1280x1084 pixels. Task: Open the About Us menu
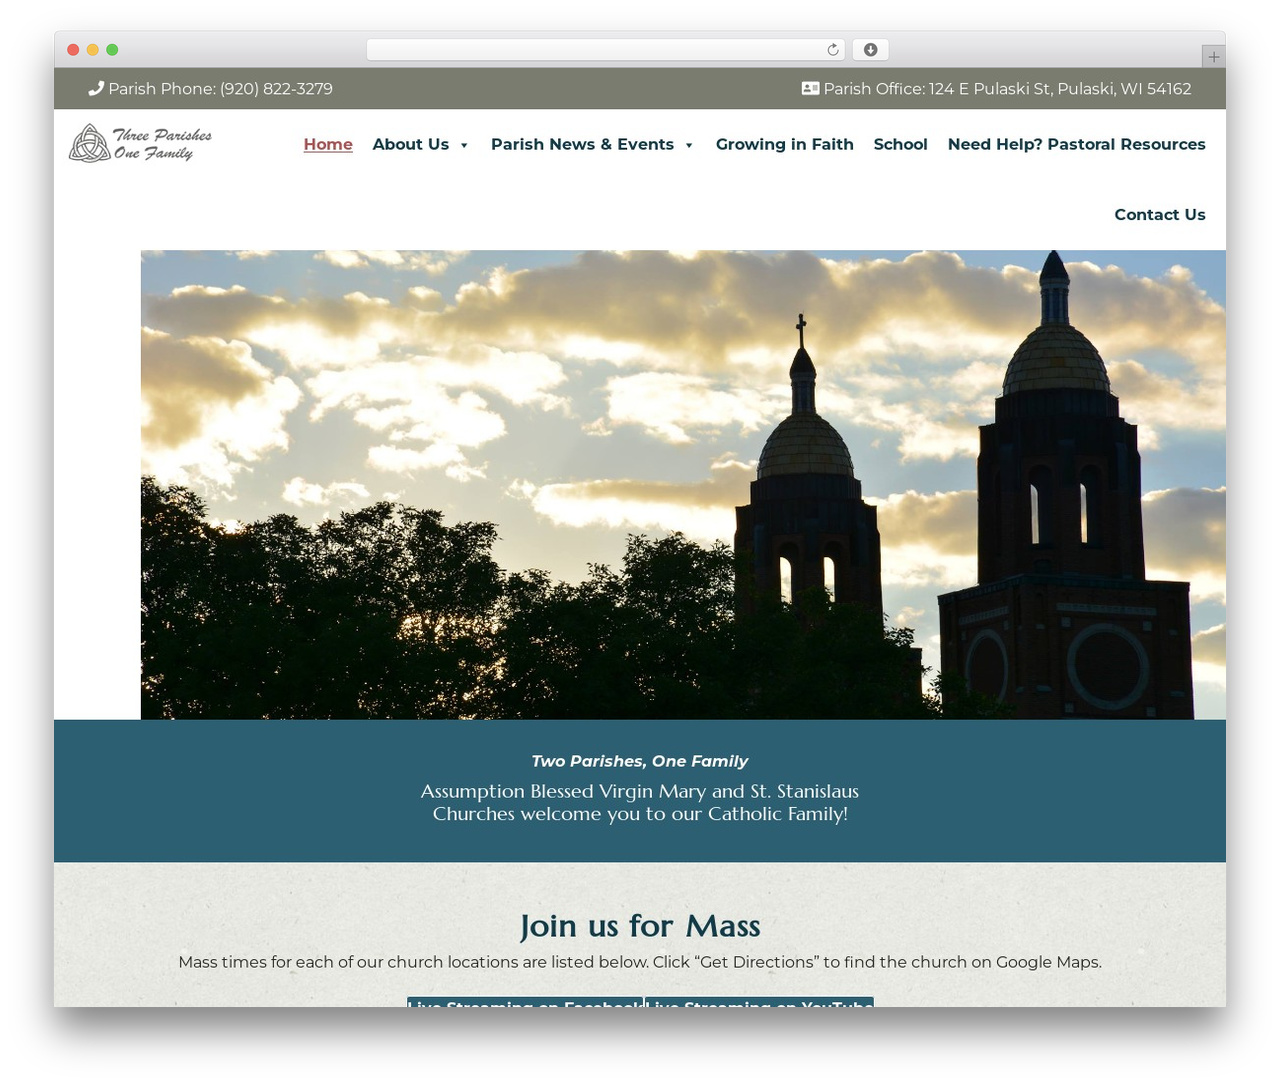click(x=411, y=144)
